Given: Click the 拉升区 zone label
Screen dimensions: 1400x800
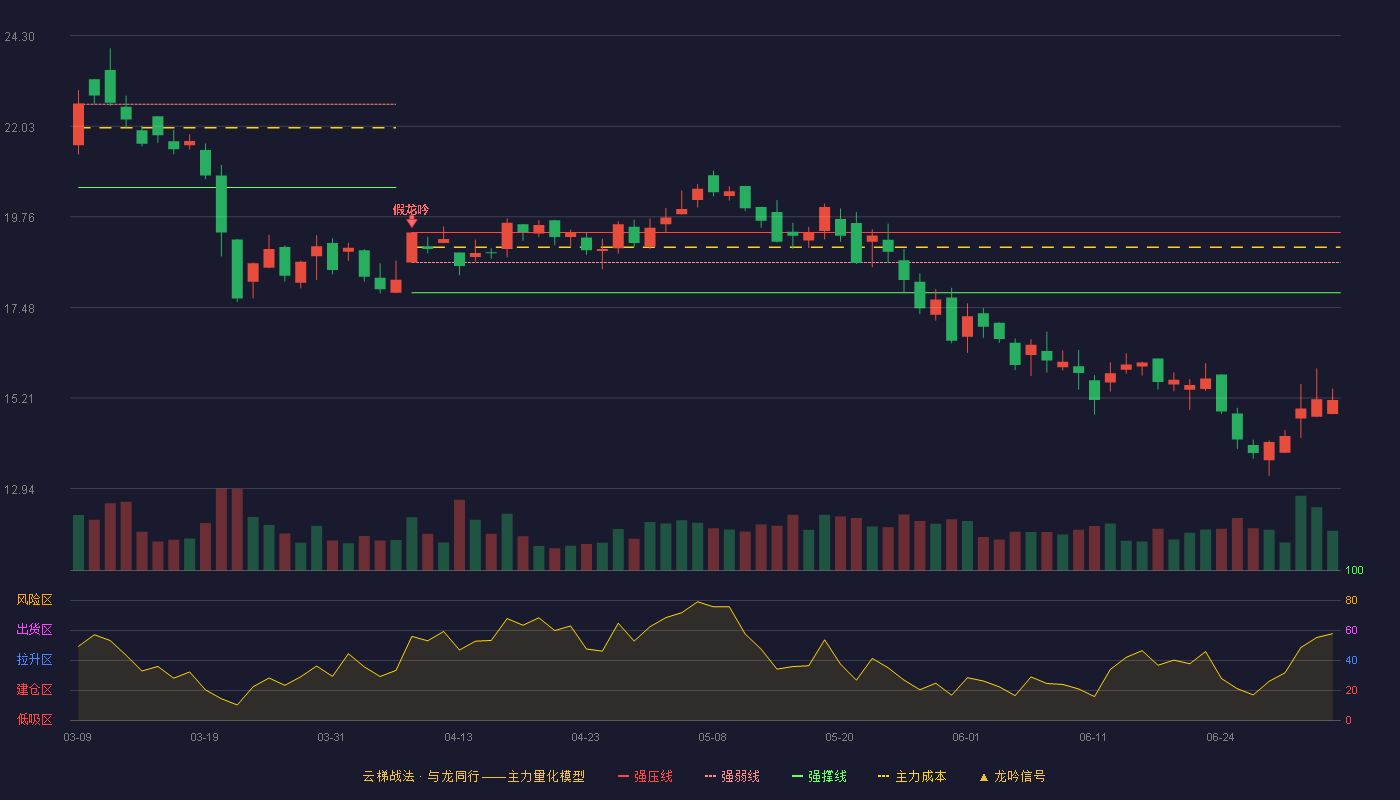Looking at the screenshot, I should tap(34, 660).
